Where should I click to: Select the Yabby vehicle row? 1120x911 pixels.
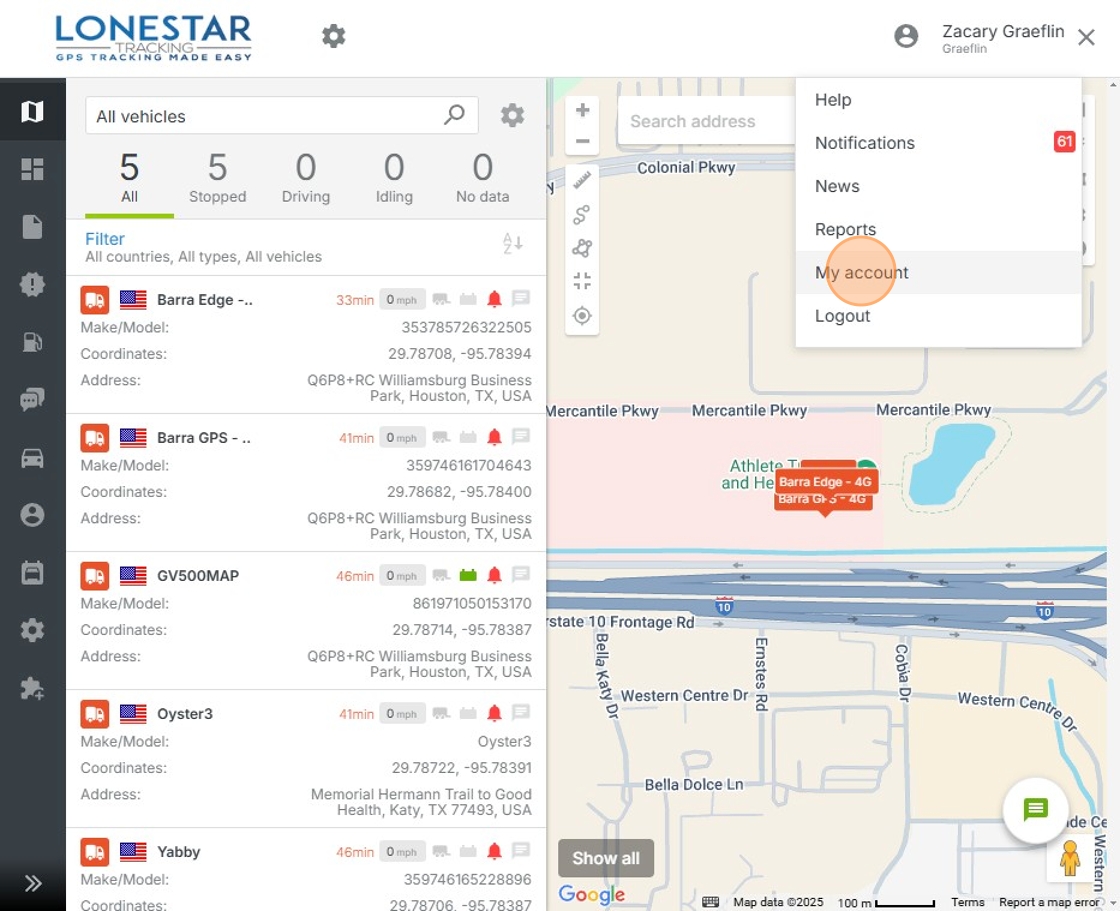(x=306, y=870)
